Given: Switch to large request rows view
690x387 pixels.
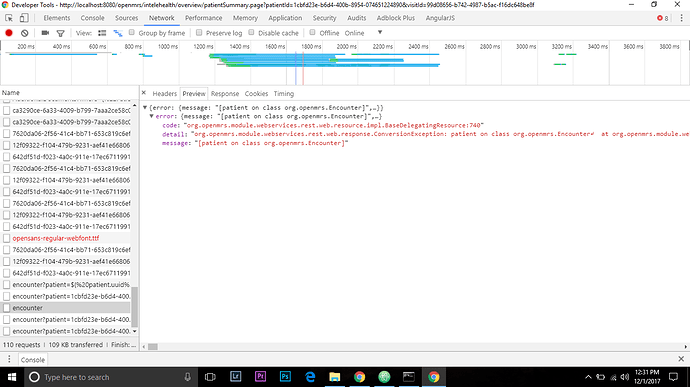Looking at the screenshot, I should (x=102, y=33).
